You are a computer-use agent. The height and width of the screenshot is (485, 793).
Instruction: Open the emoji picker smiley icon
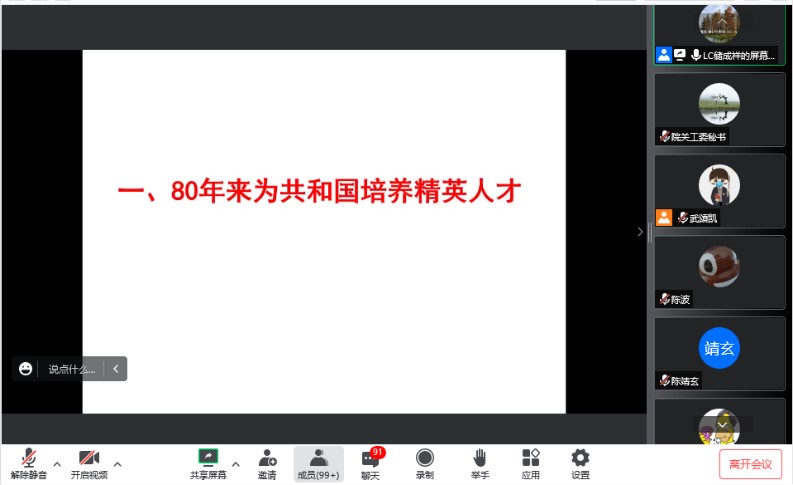click(26, 369)
